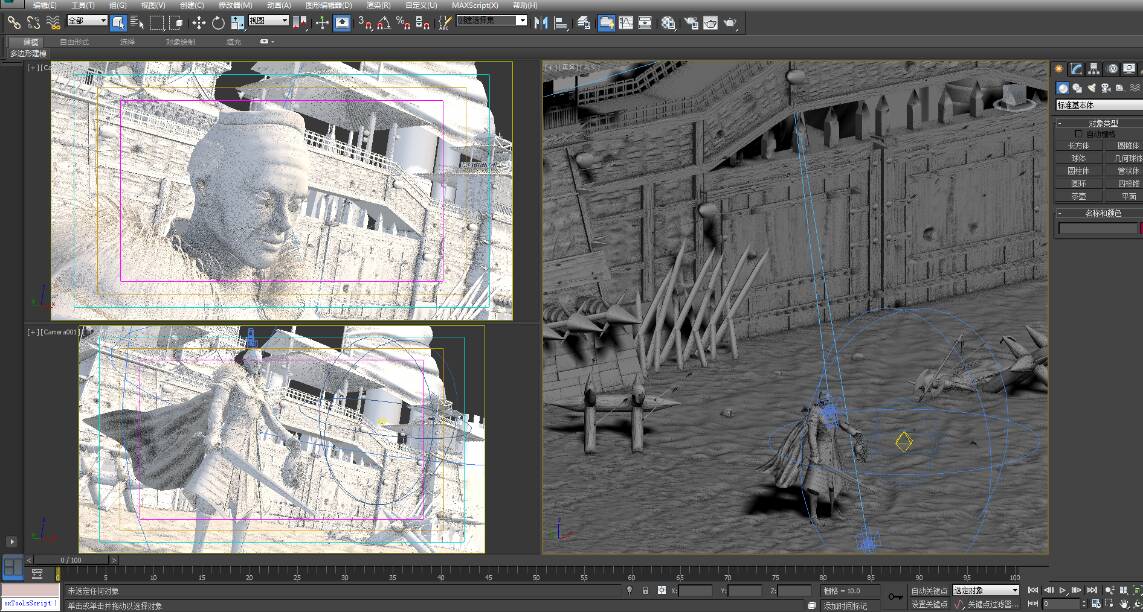The image size is (1143, 612).
Task: Open 标准基本体 object category dropdown
Action: click(1099, 105)
